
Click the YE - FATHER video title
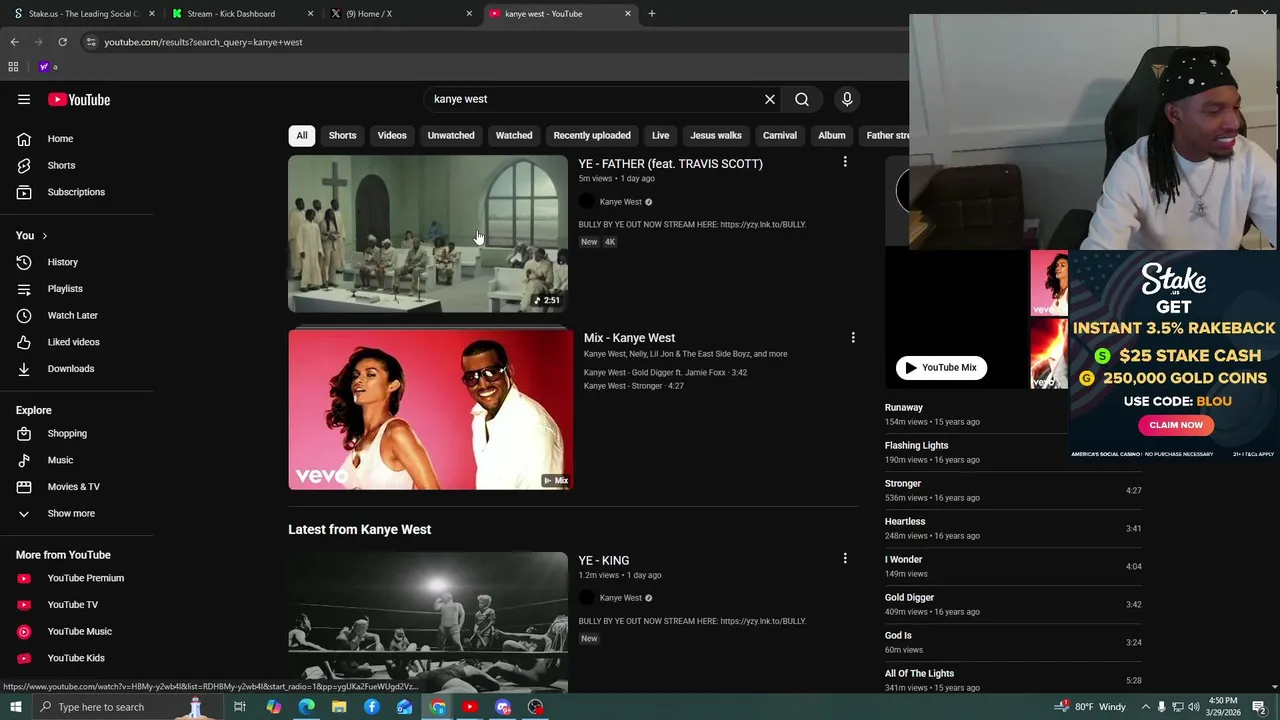pos(670,164)
